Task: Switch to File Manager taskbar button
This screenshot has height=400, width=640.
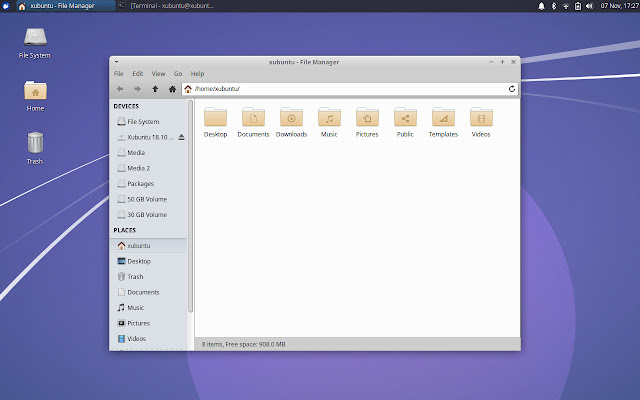Action: 65,6
